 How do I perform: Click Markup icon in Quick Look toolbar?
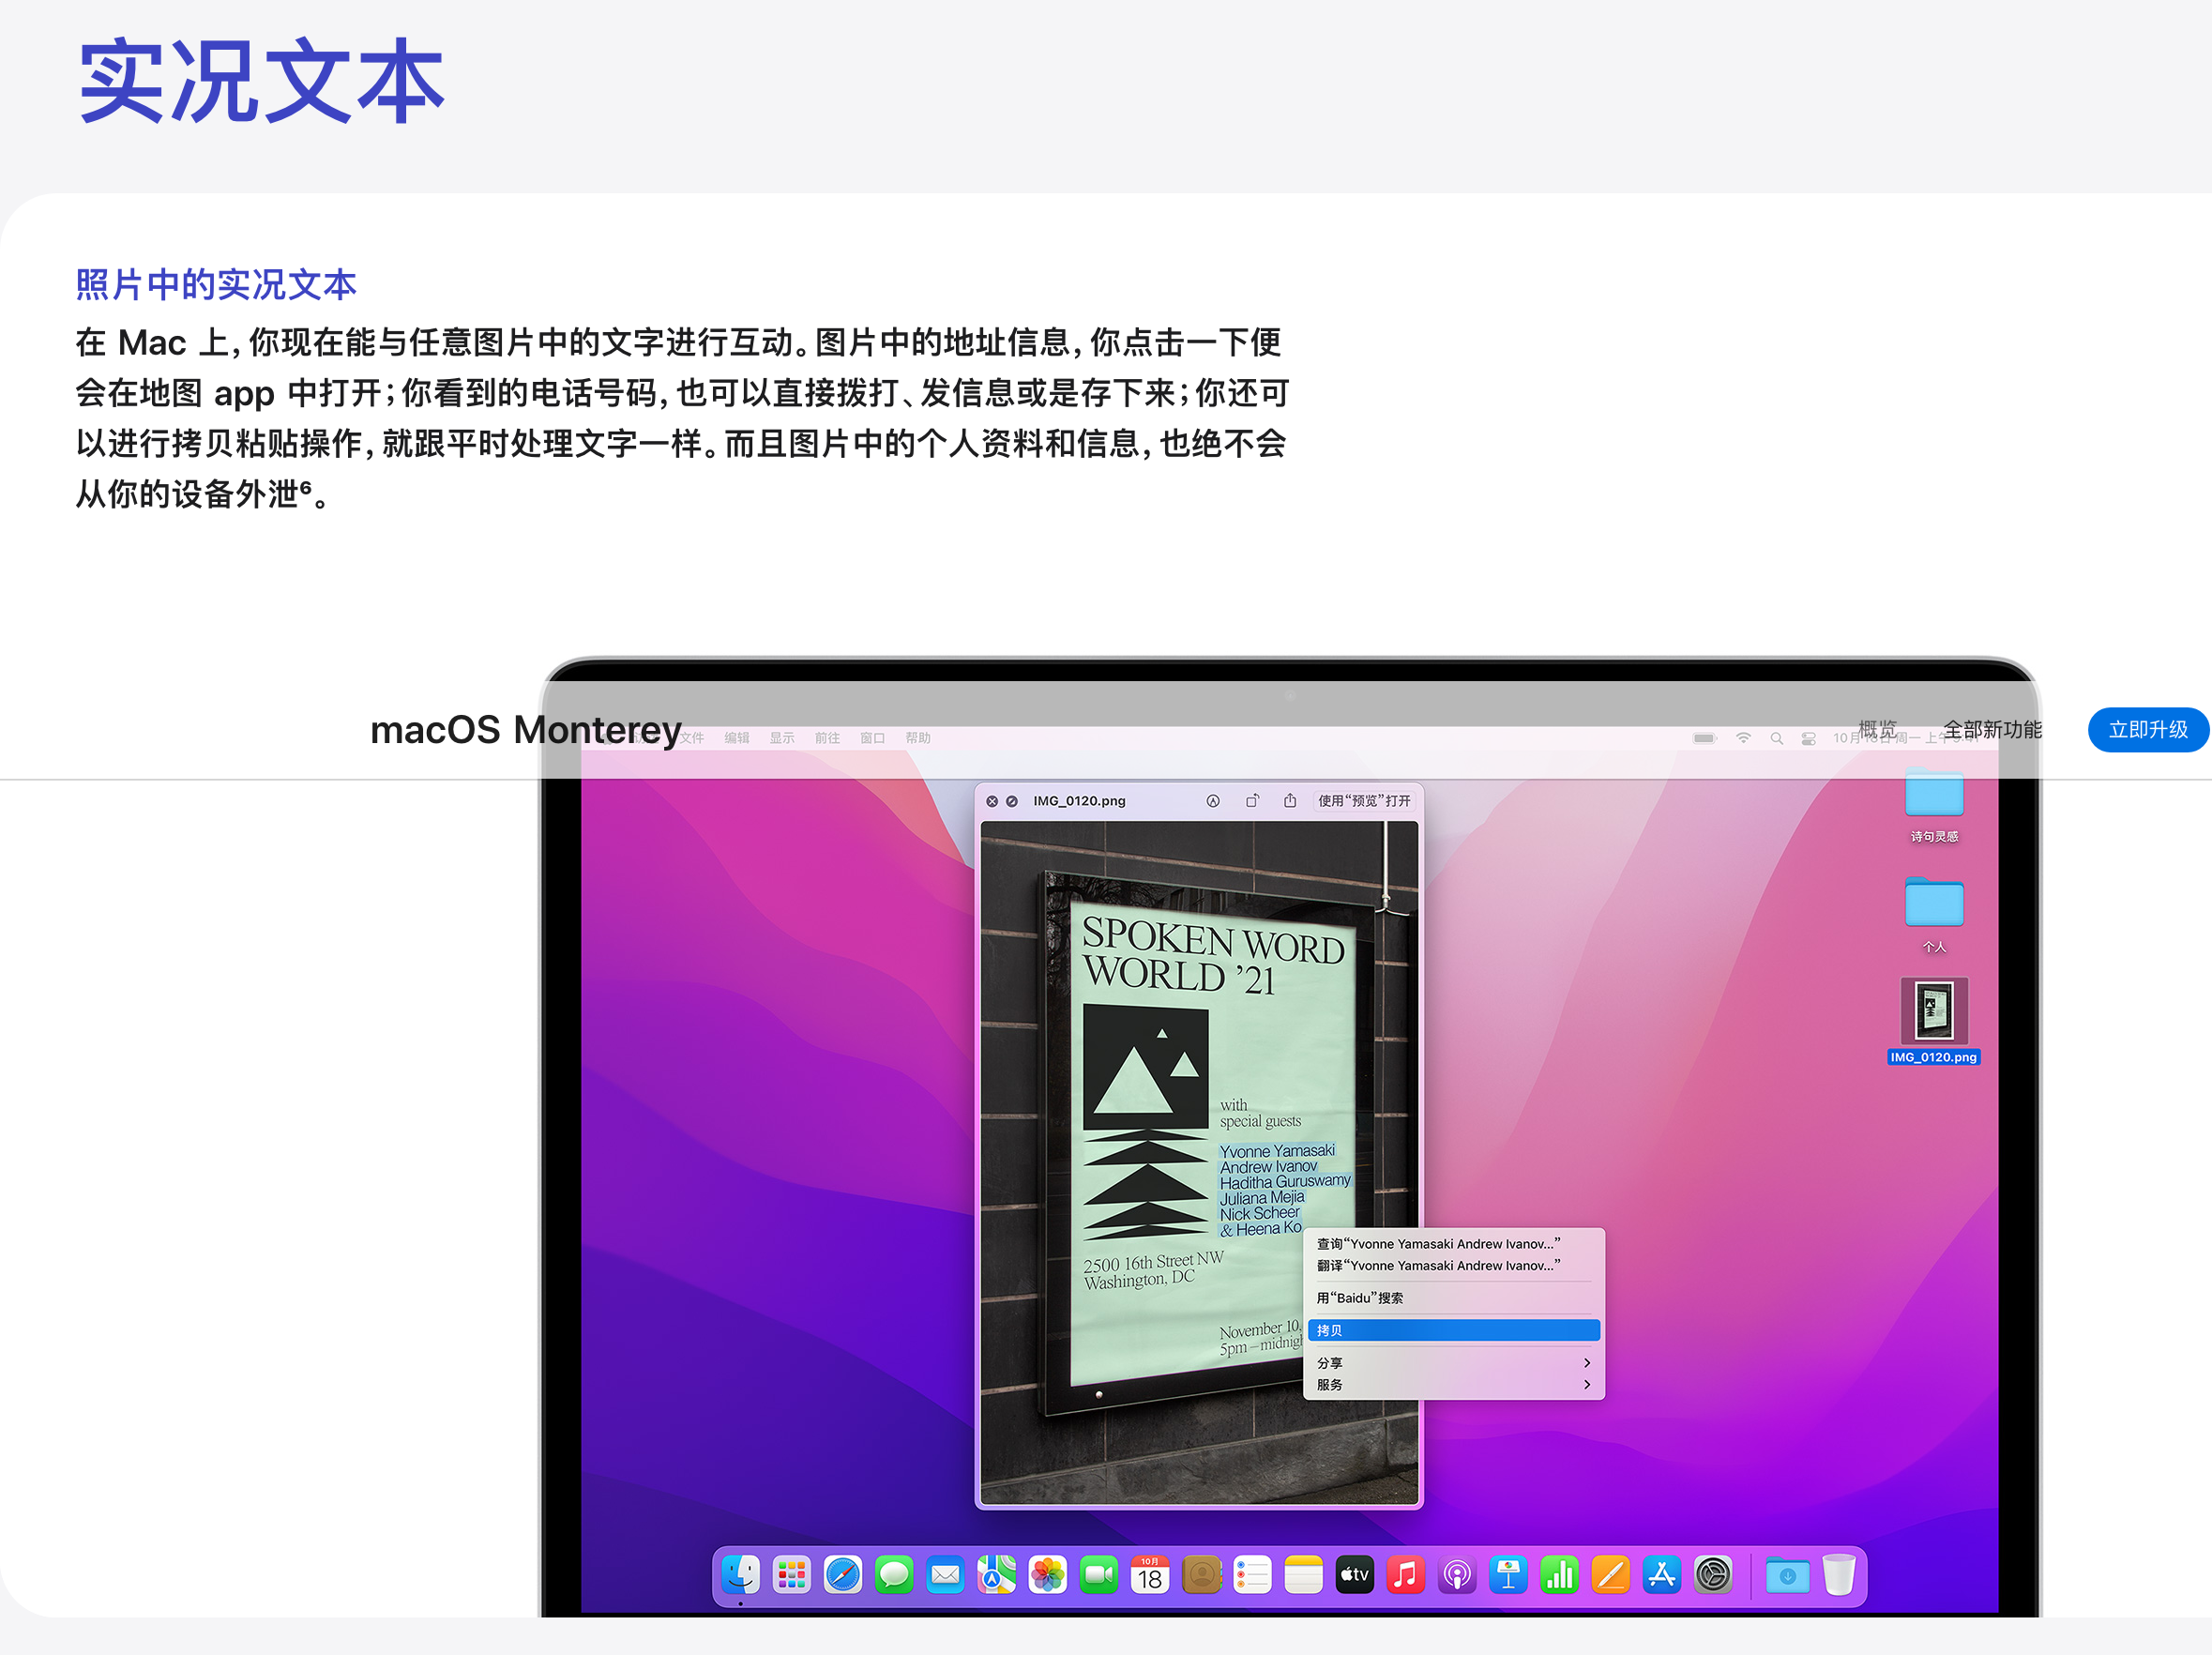click(1213, 801)
